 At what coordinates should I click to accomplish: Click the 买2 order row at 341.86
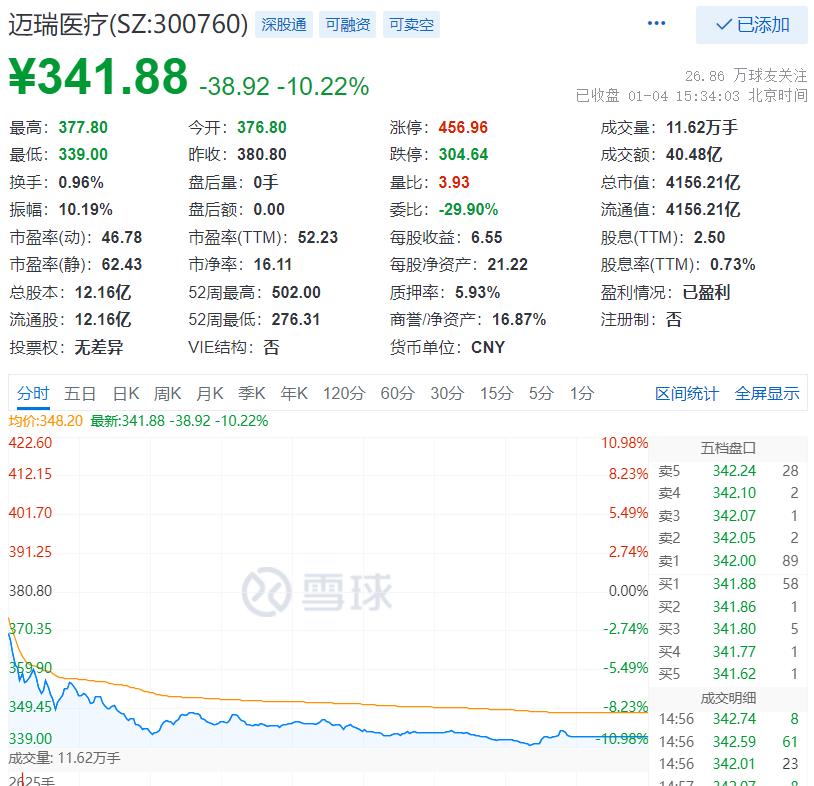coord(728,607)
